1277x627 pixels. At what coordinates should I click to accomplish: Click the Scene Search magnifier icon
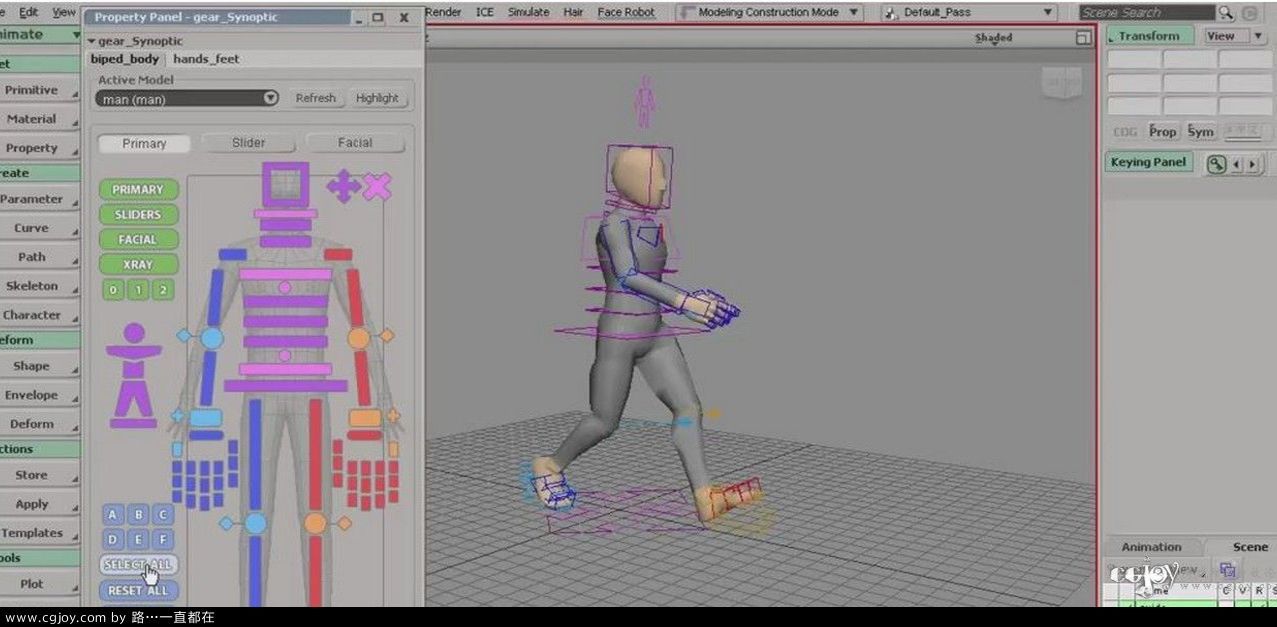[x=1226, y=12]
